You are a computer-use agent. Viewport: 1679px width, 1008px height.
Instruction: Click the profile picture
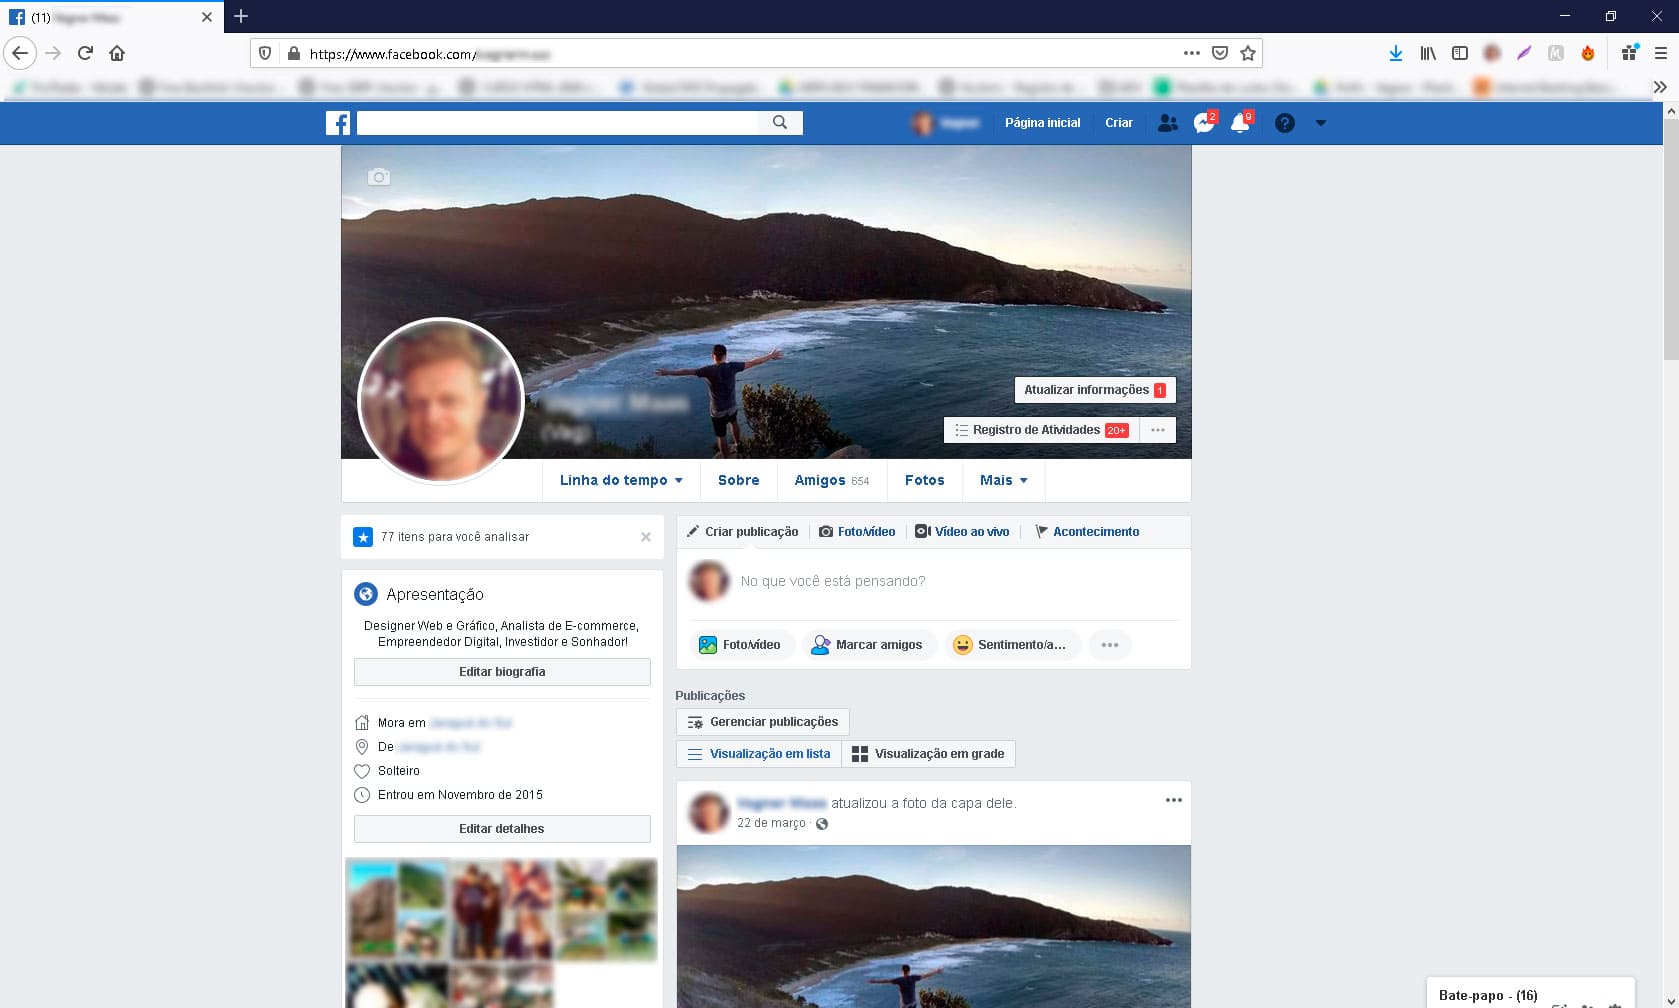(x=441, y=400)
